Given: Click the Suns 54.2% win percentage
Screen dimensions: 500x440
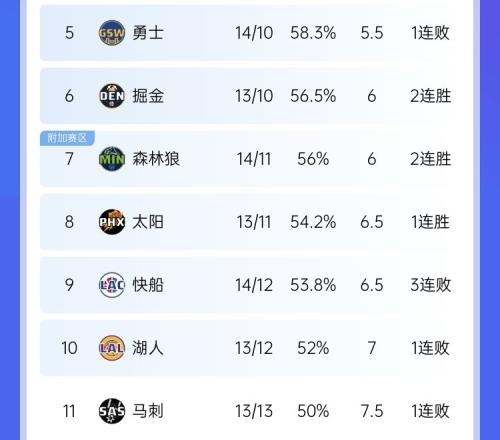Looking at the screenshot, I should pos(313,222).
